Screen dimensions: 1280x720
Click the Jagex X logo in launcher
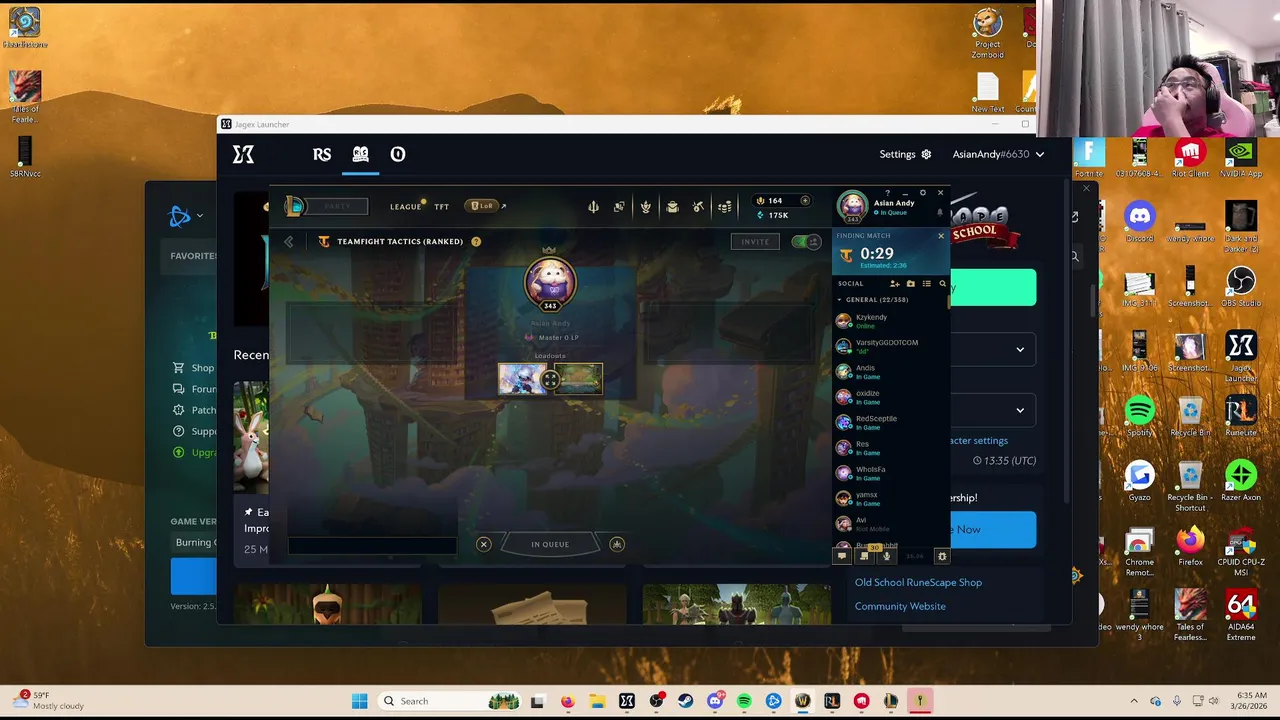pyautogui.click(x=243, y=154)
